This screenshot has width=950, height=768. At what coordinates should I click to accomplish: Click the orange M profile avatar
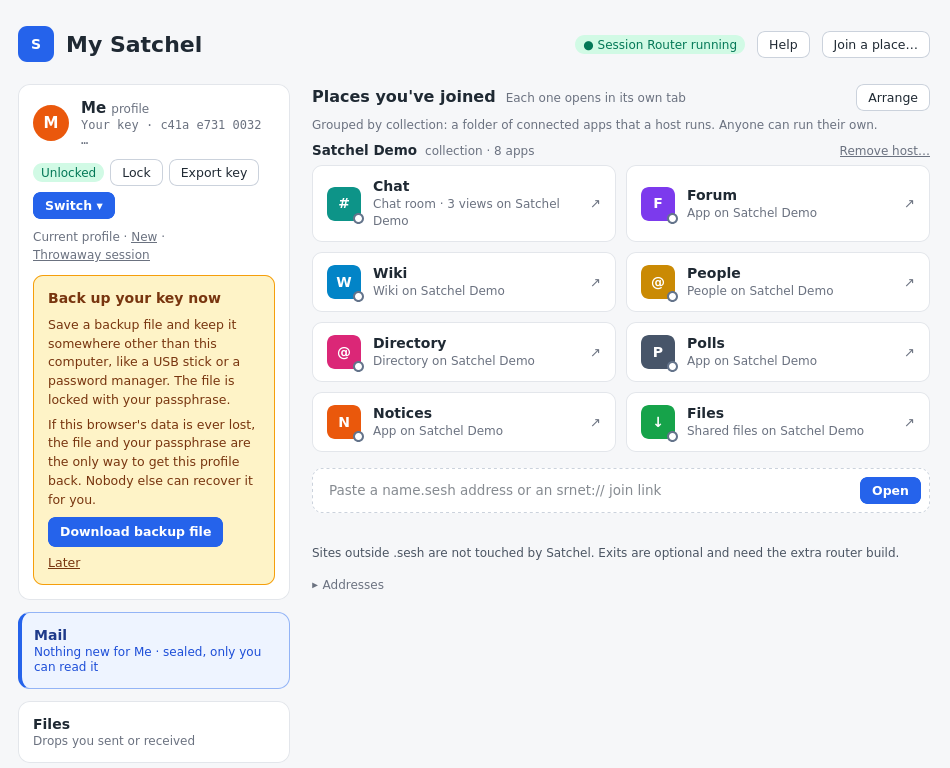tap(51, 123)
